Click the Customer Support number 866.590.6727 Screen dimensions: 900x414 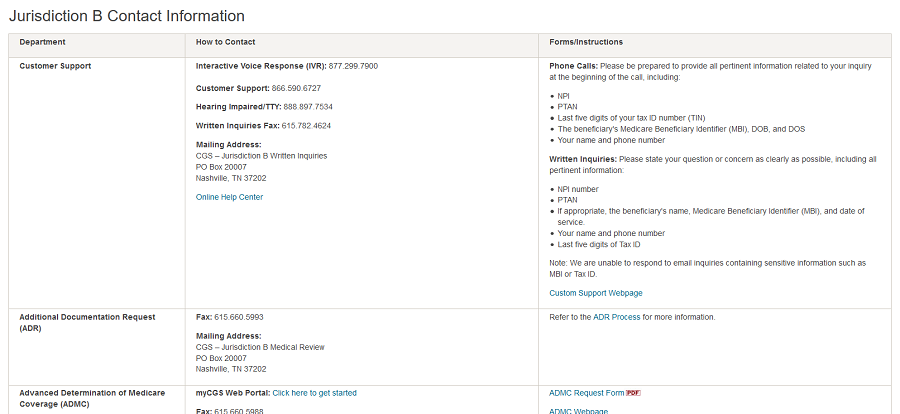pos(296,88)
